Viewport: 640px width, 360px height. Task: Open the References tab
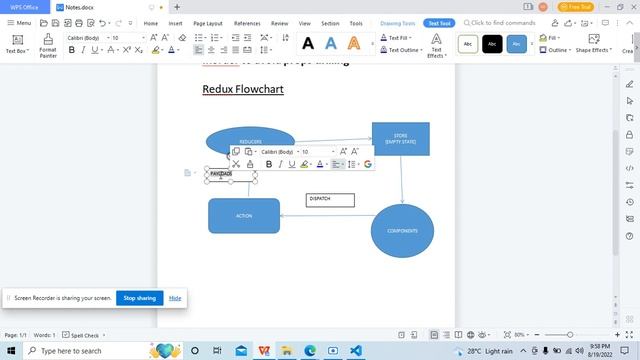click(x=247, y=23)
